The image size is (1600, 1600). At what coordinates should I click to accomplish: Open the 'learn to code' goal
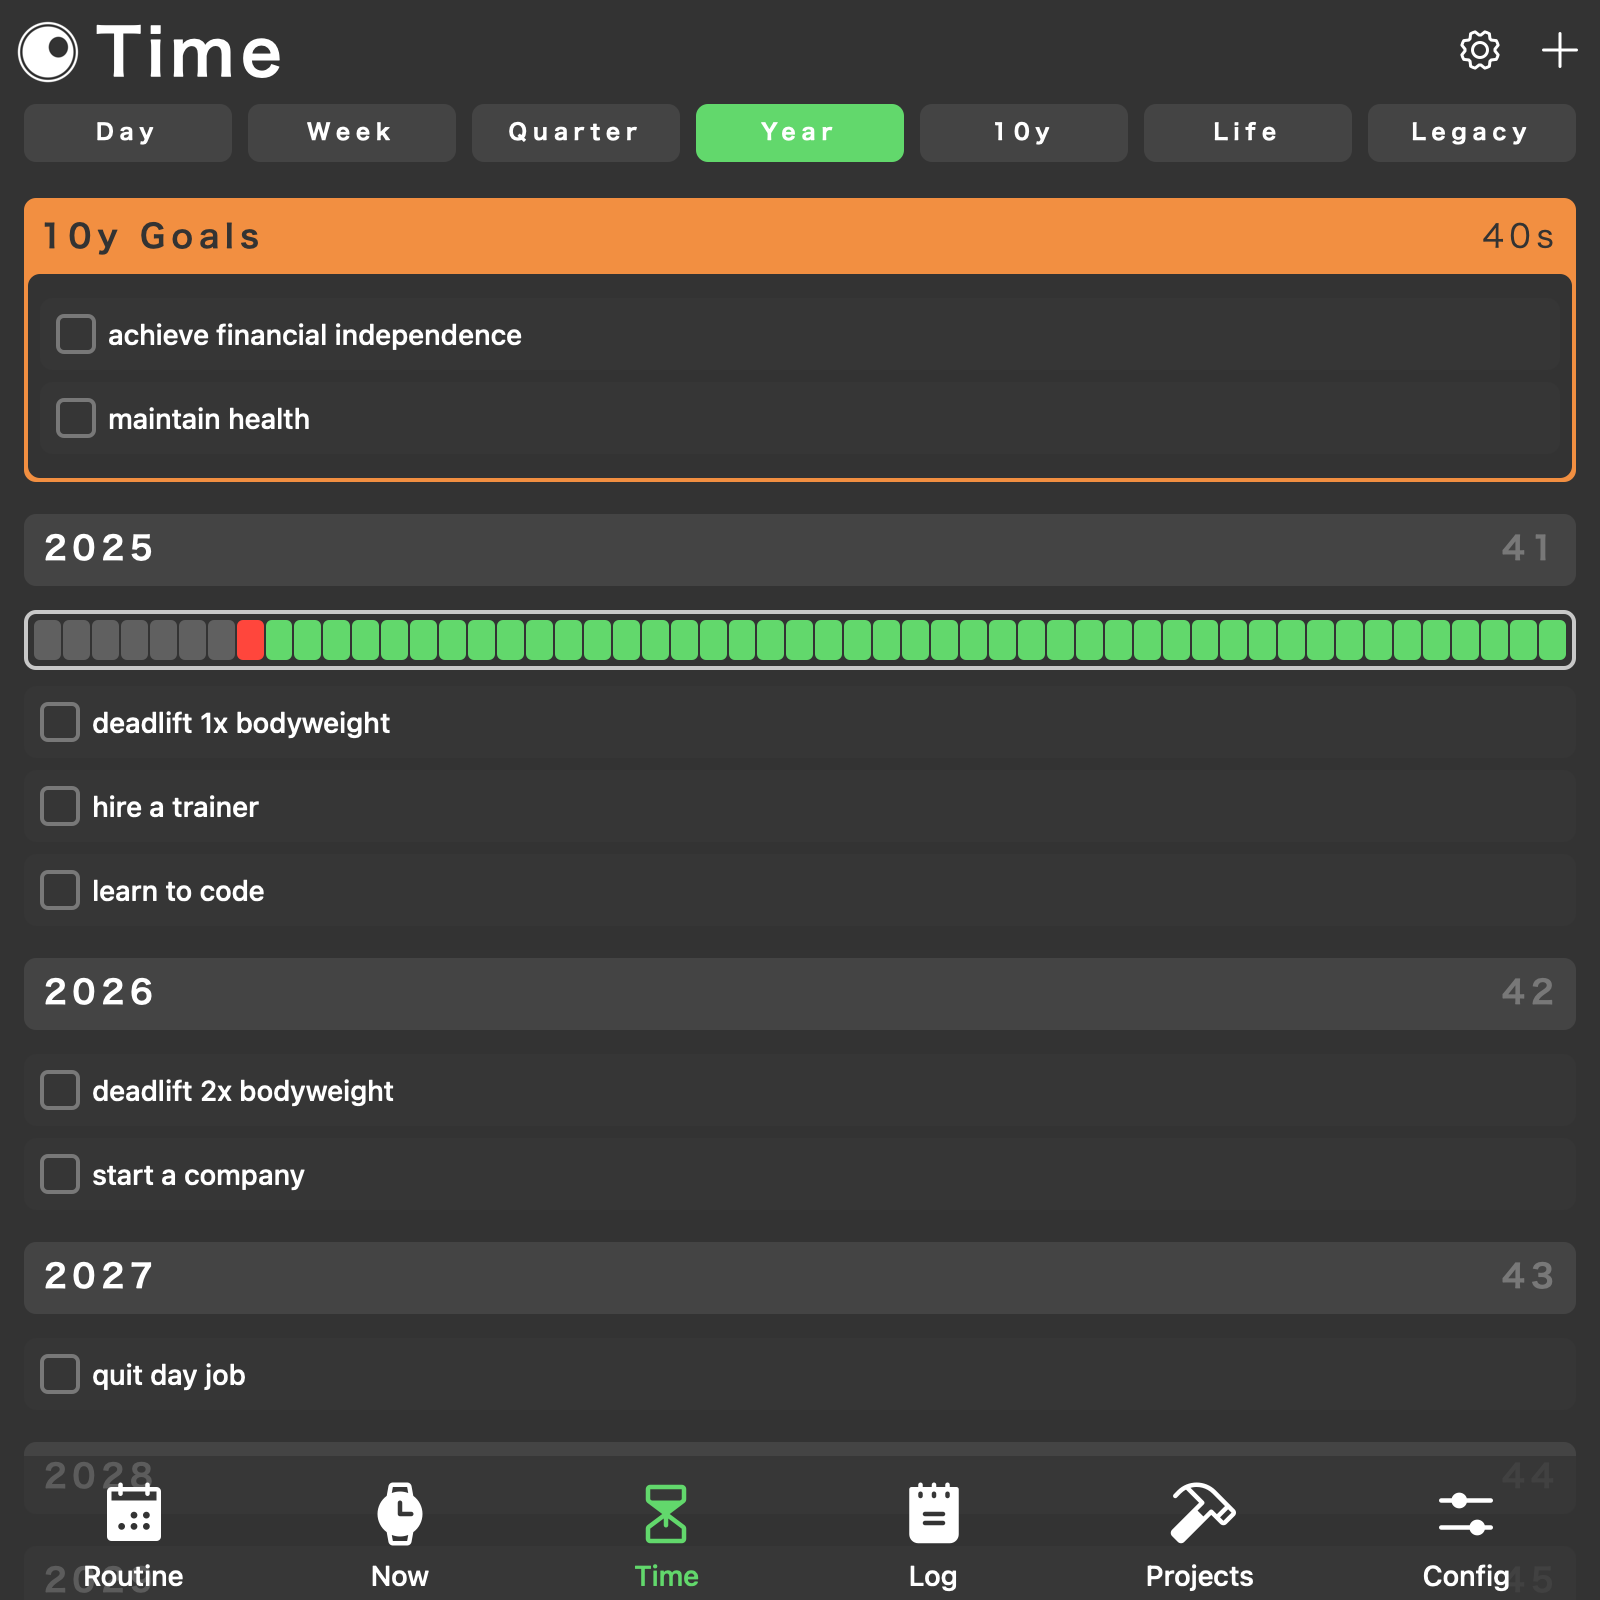coord(178,891)
